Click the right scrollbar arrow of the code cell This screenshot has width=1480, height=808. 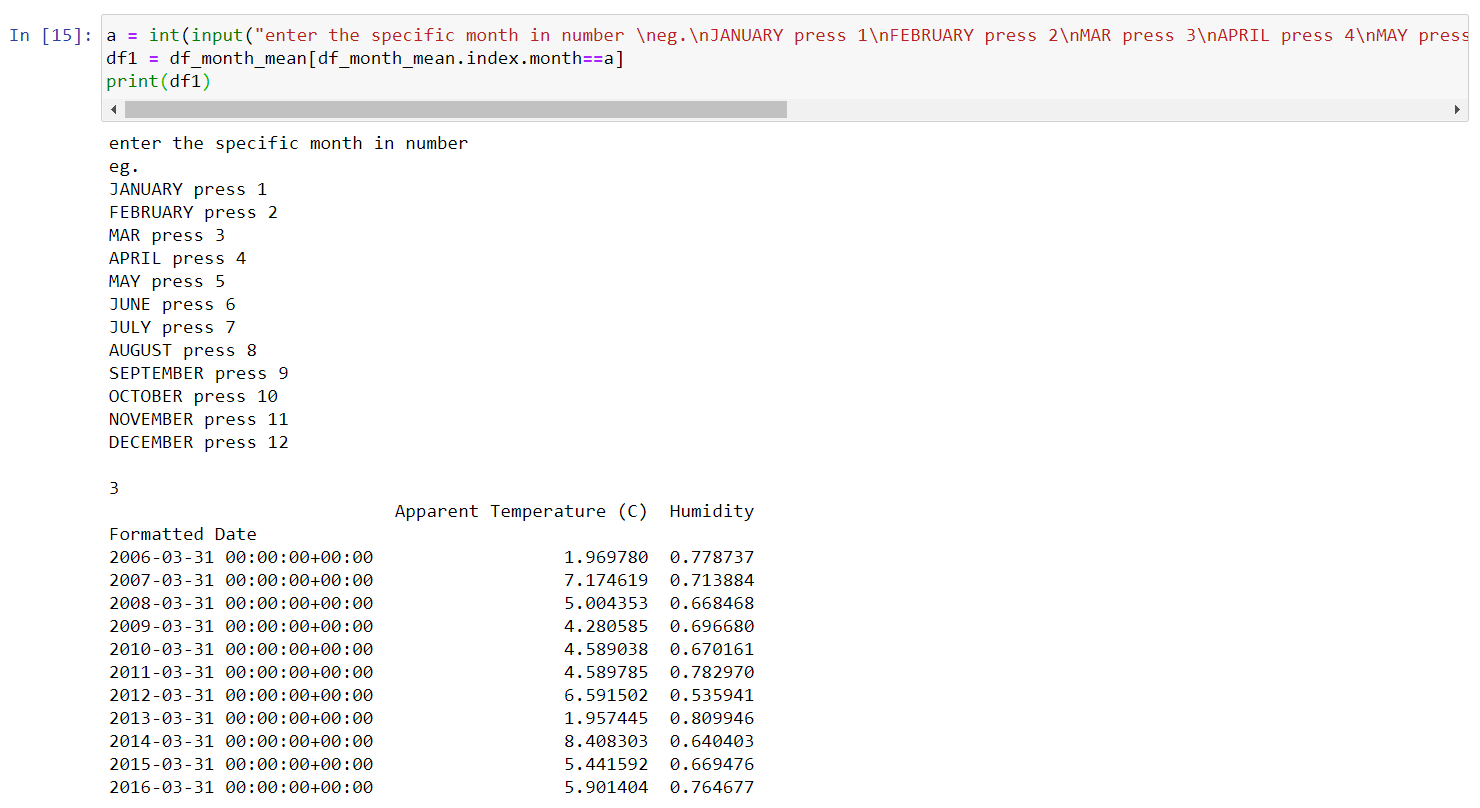1458,109
